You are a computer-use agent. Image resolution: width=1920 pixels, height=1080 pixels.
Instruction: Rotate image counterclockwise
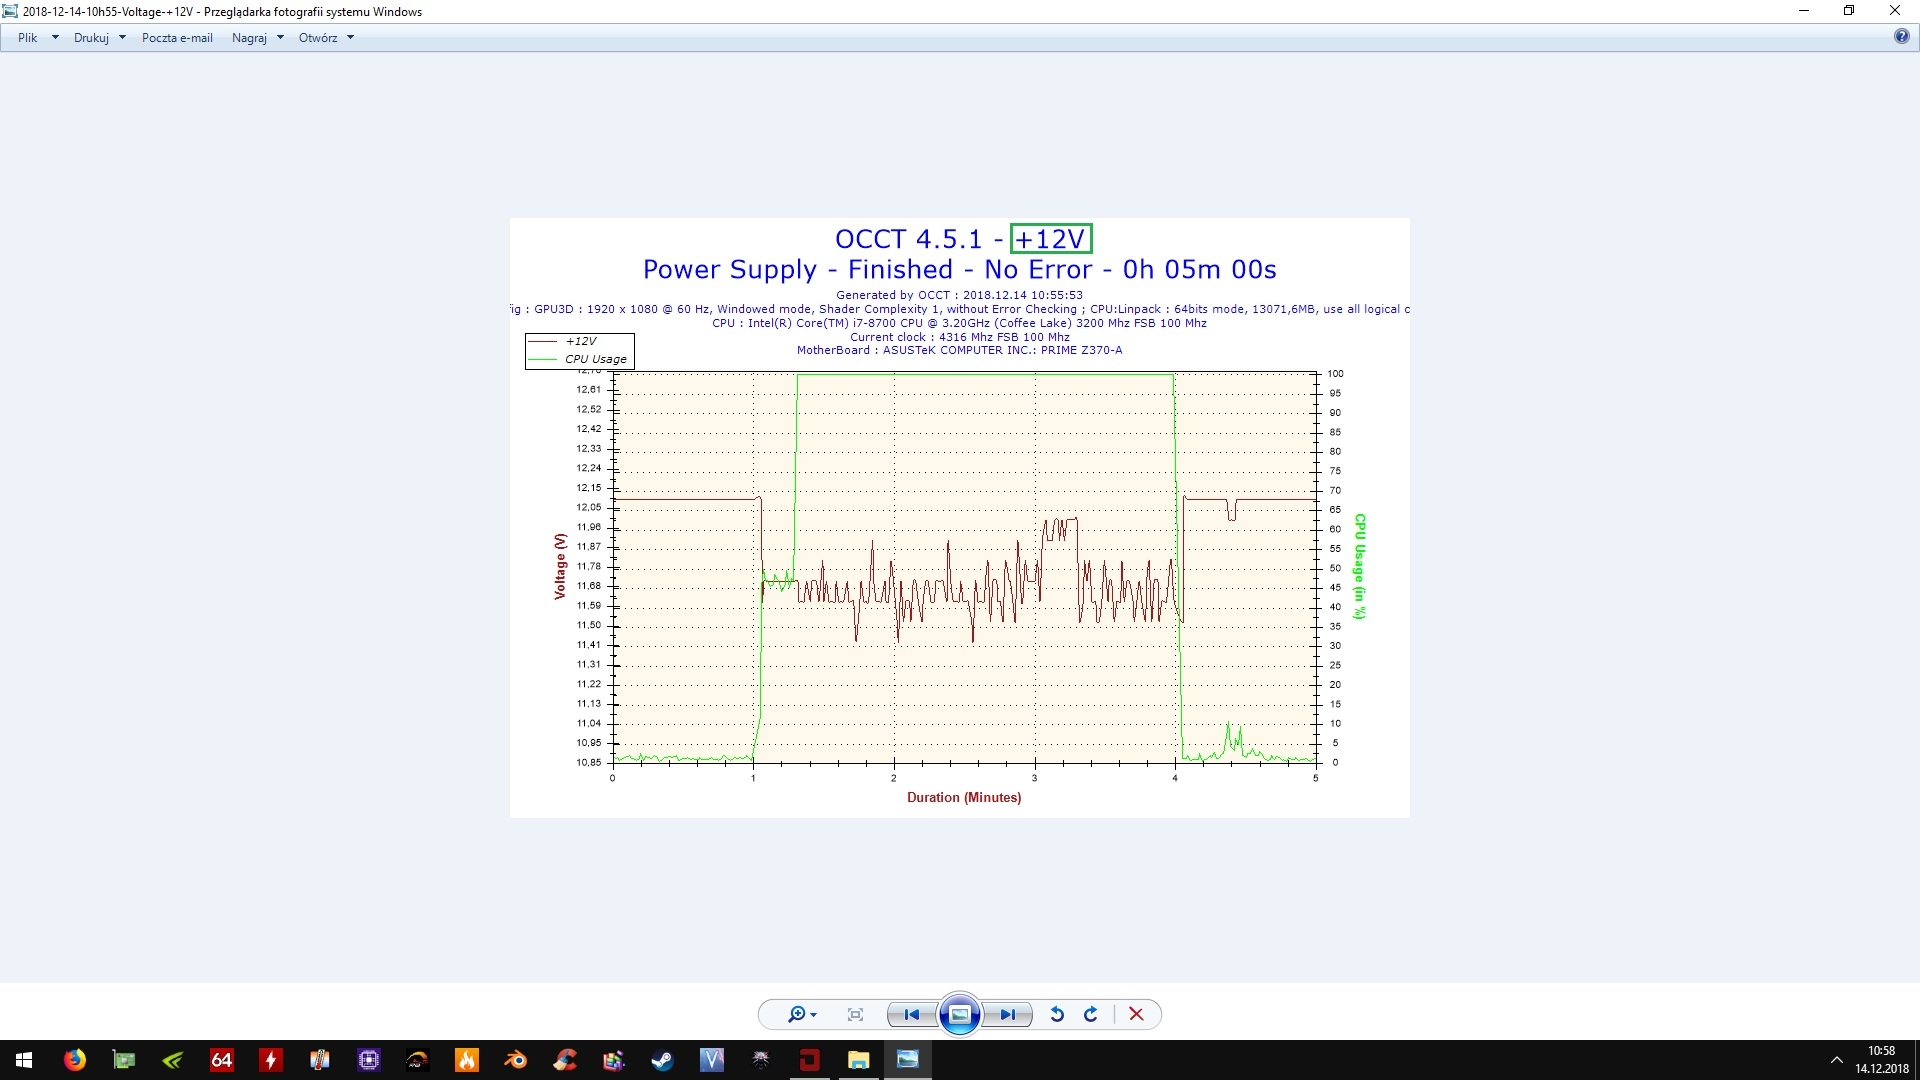(x=1057, y=1014)
